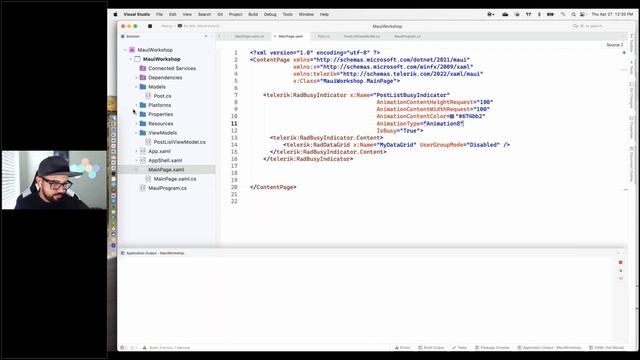Image resolution: width=640 pixels, height=360 pixels.
Task: Select the Debug configuration selector
Action: tap(167, 26)
